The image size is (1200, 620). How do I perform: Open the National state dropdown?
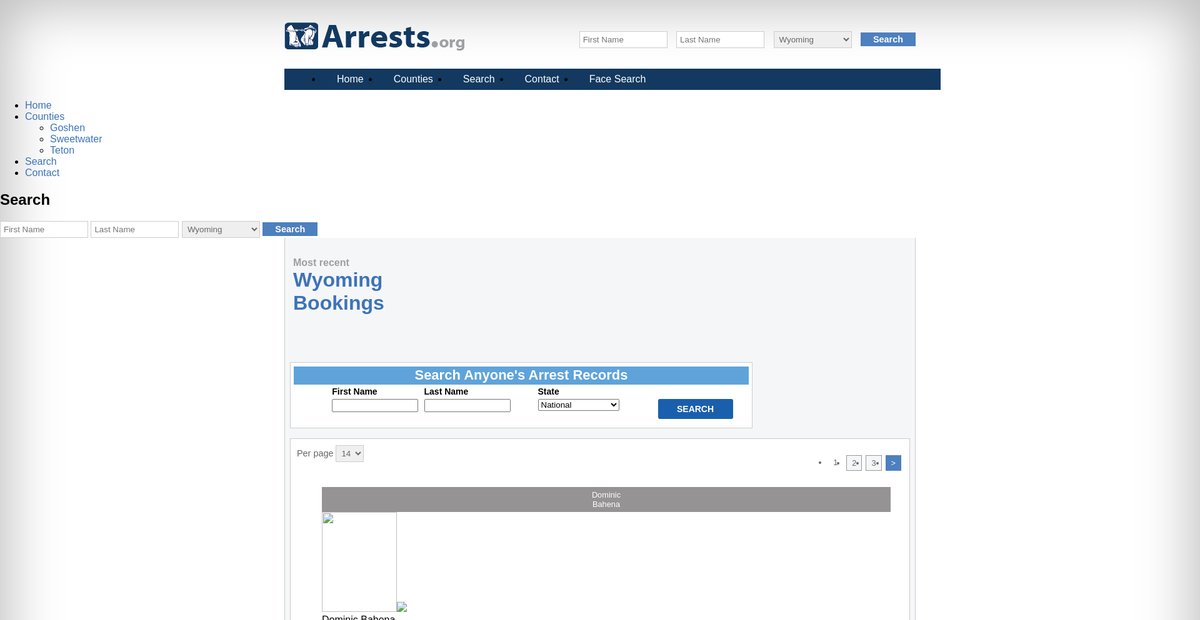point(579,405)
